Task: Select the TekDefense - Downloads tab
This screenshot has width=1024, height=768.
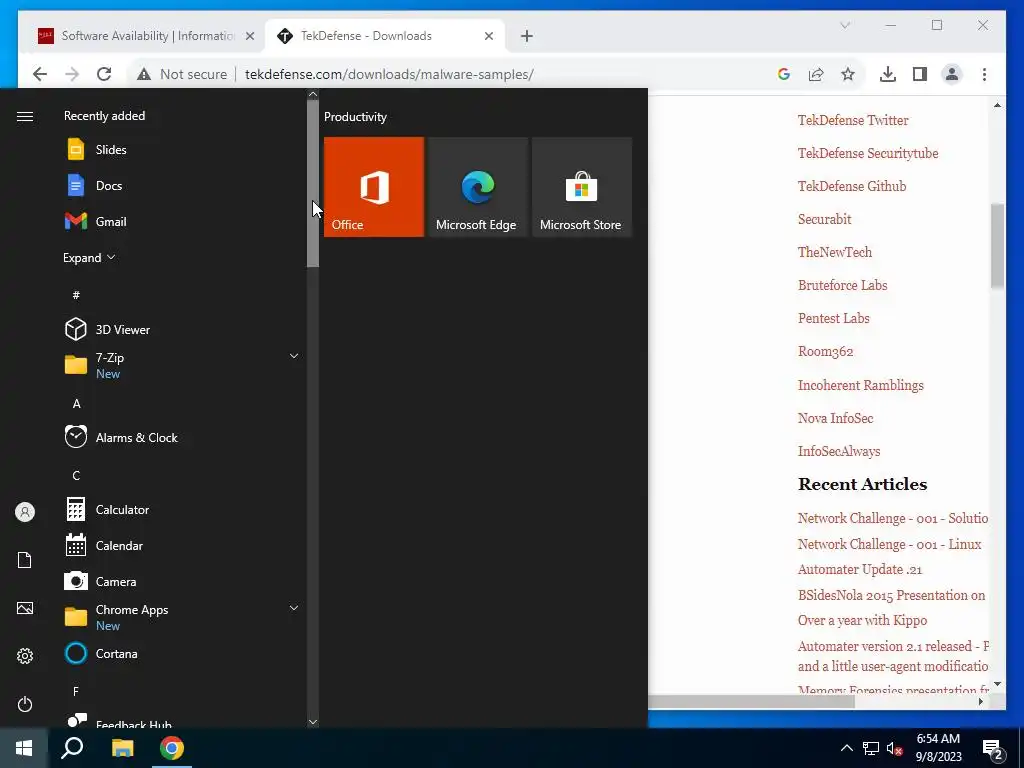Action: 385,36
